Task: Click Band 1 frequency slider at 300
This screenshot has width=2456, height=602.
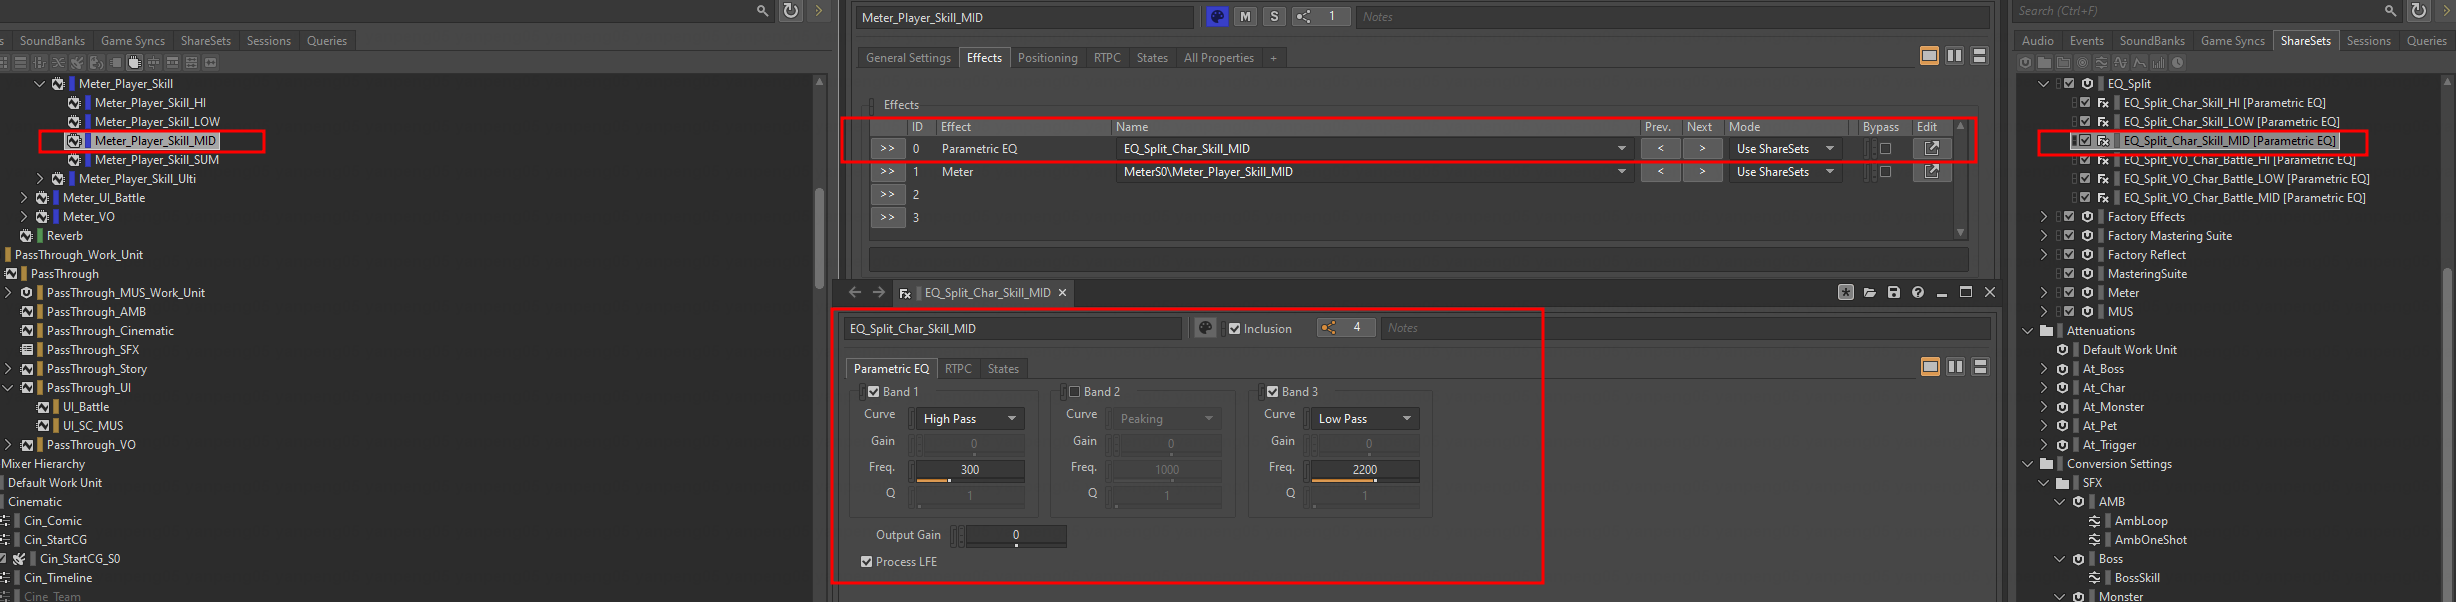Action: pos(969,469)
